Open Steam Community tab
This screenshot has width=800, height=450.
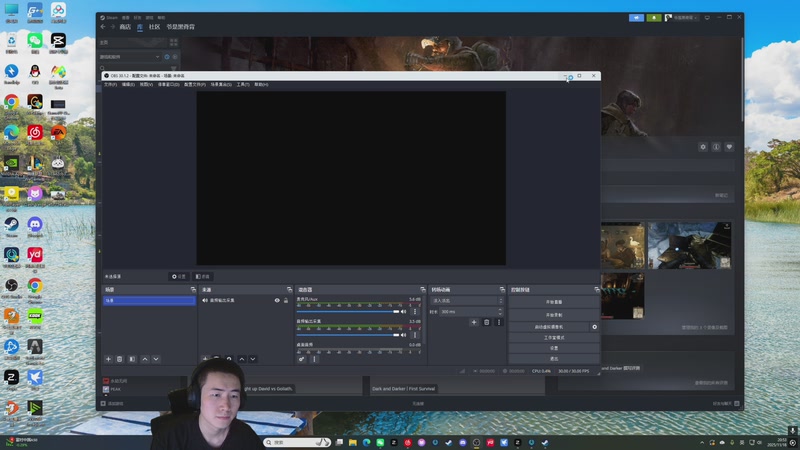(x=155, y=27)
